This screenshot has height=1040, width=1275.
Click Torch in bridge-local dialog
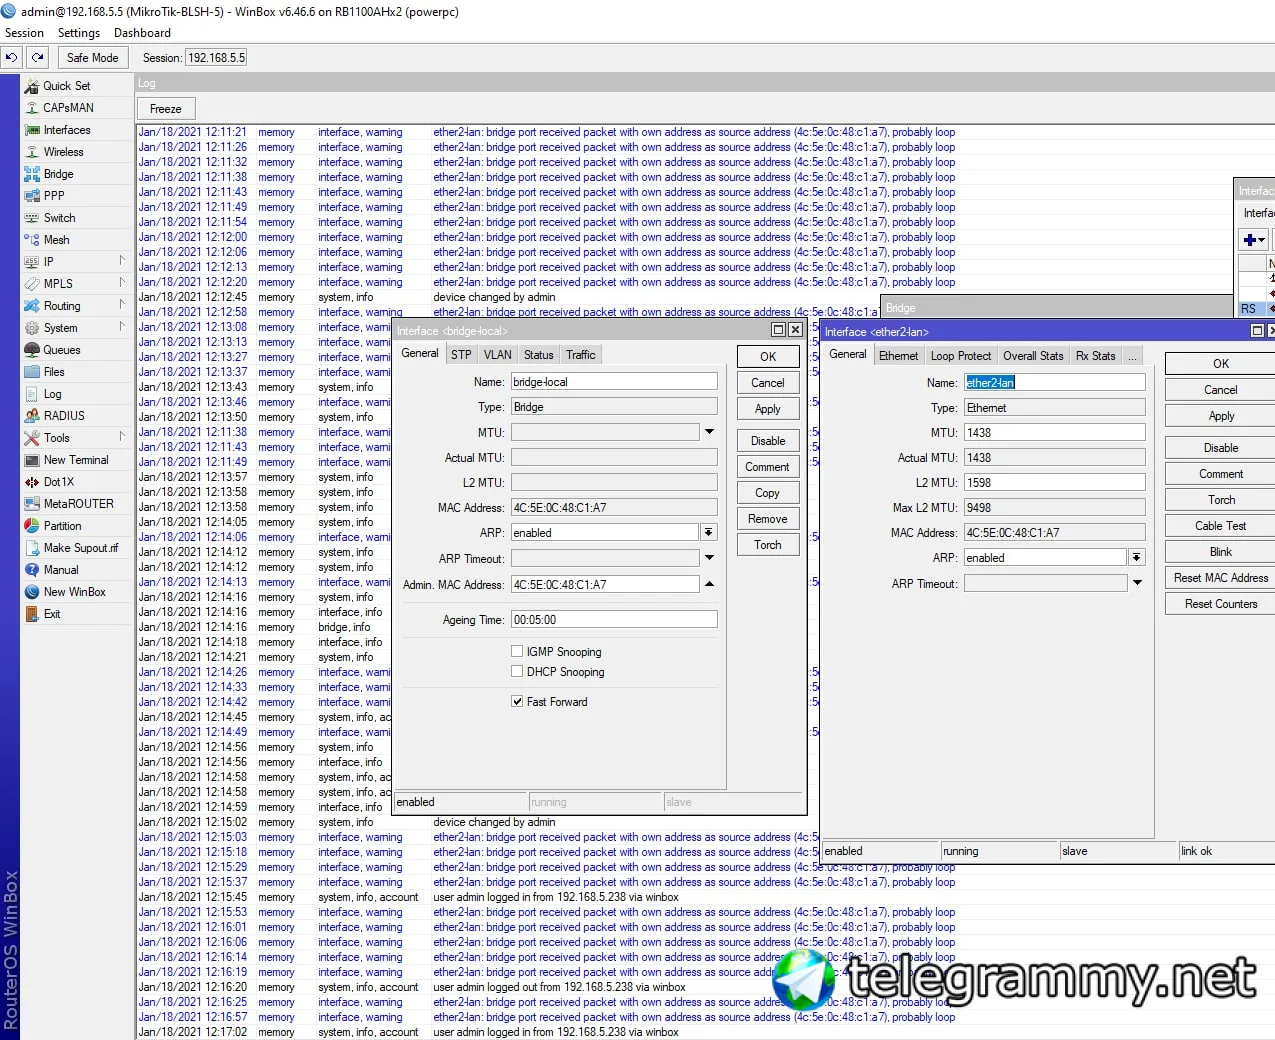coord(768,545)
